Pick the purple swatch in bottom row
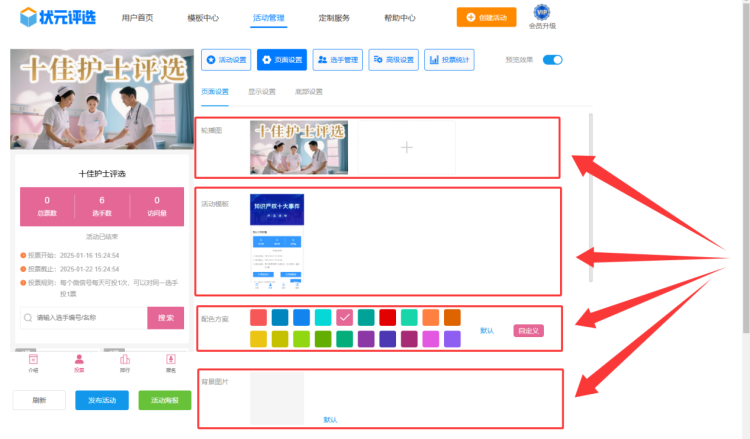The image size is (750, 439). [x=366, y=339]
